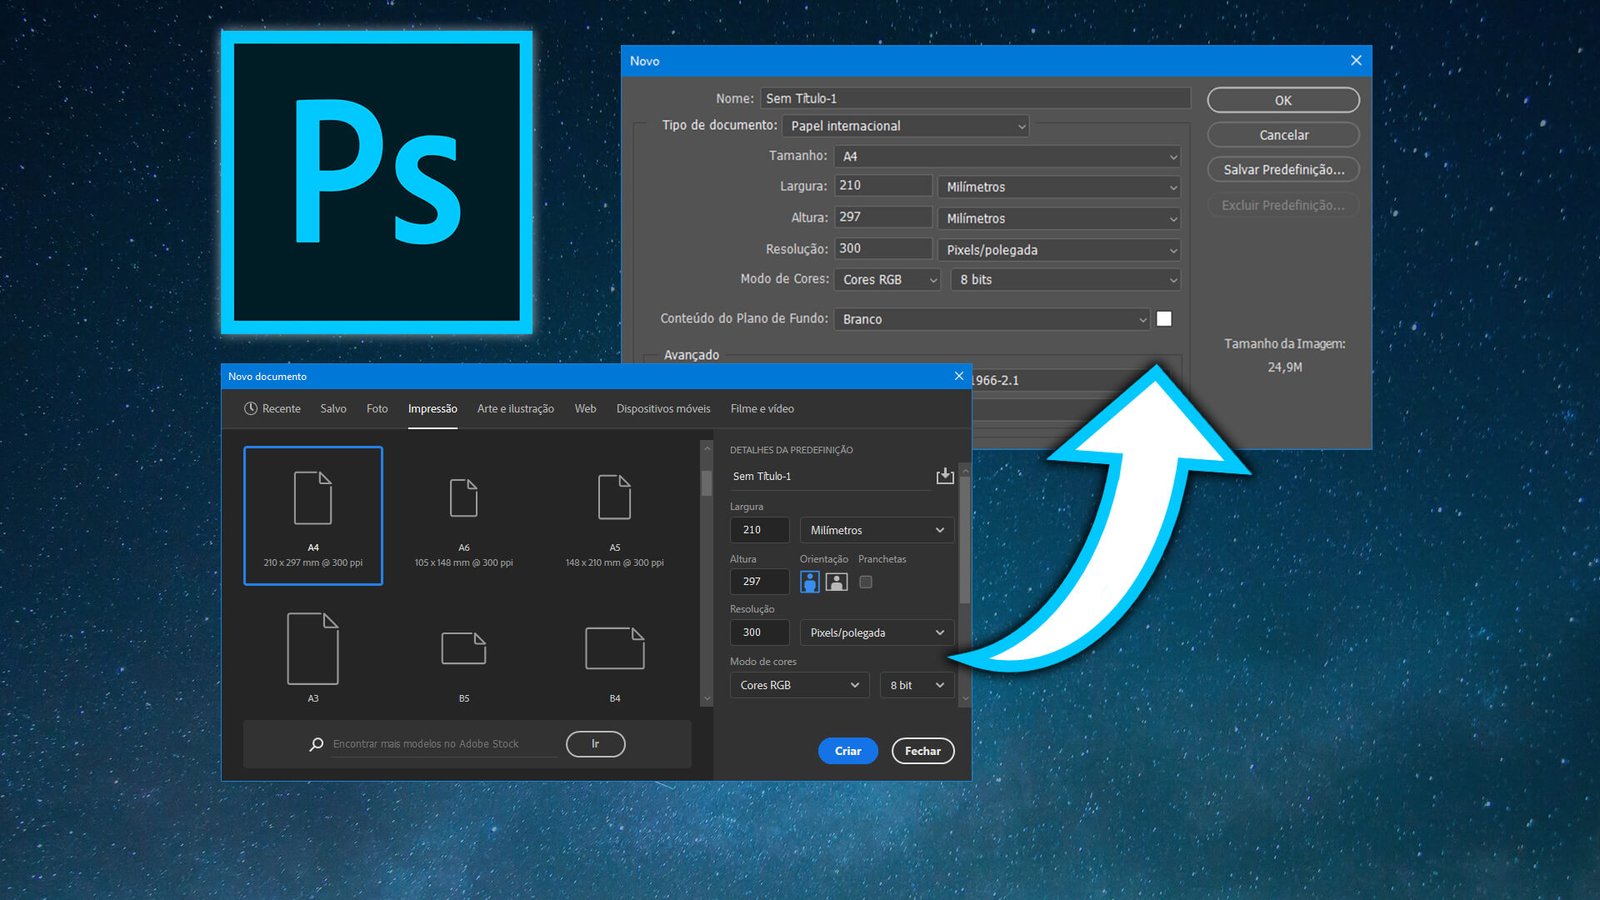Viewport: 1600px width, 900px height.
Task: Switch to Arte e ilustração tab
Action: point(515,408)
